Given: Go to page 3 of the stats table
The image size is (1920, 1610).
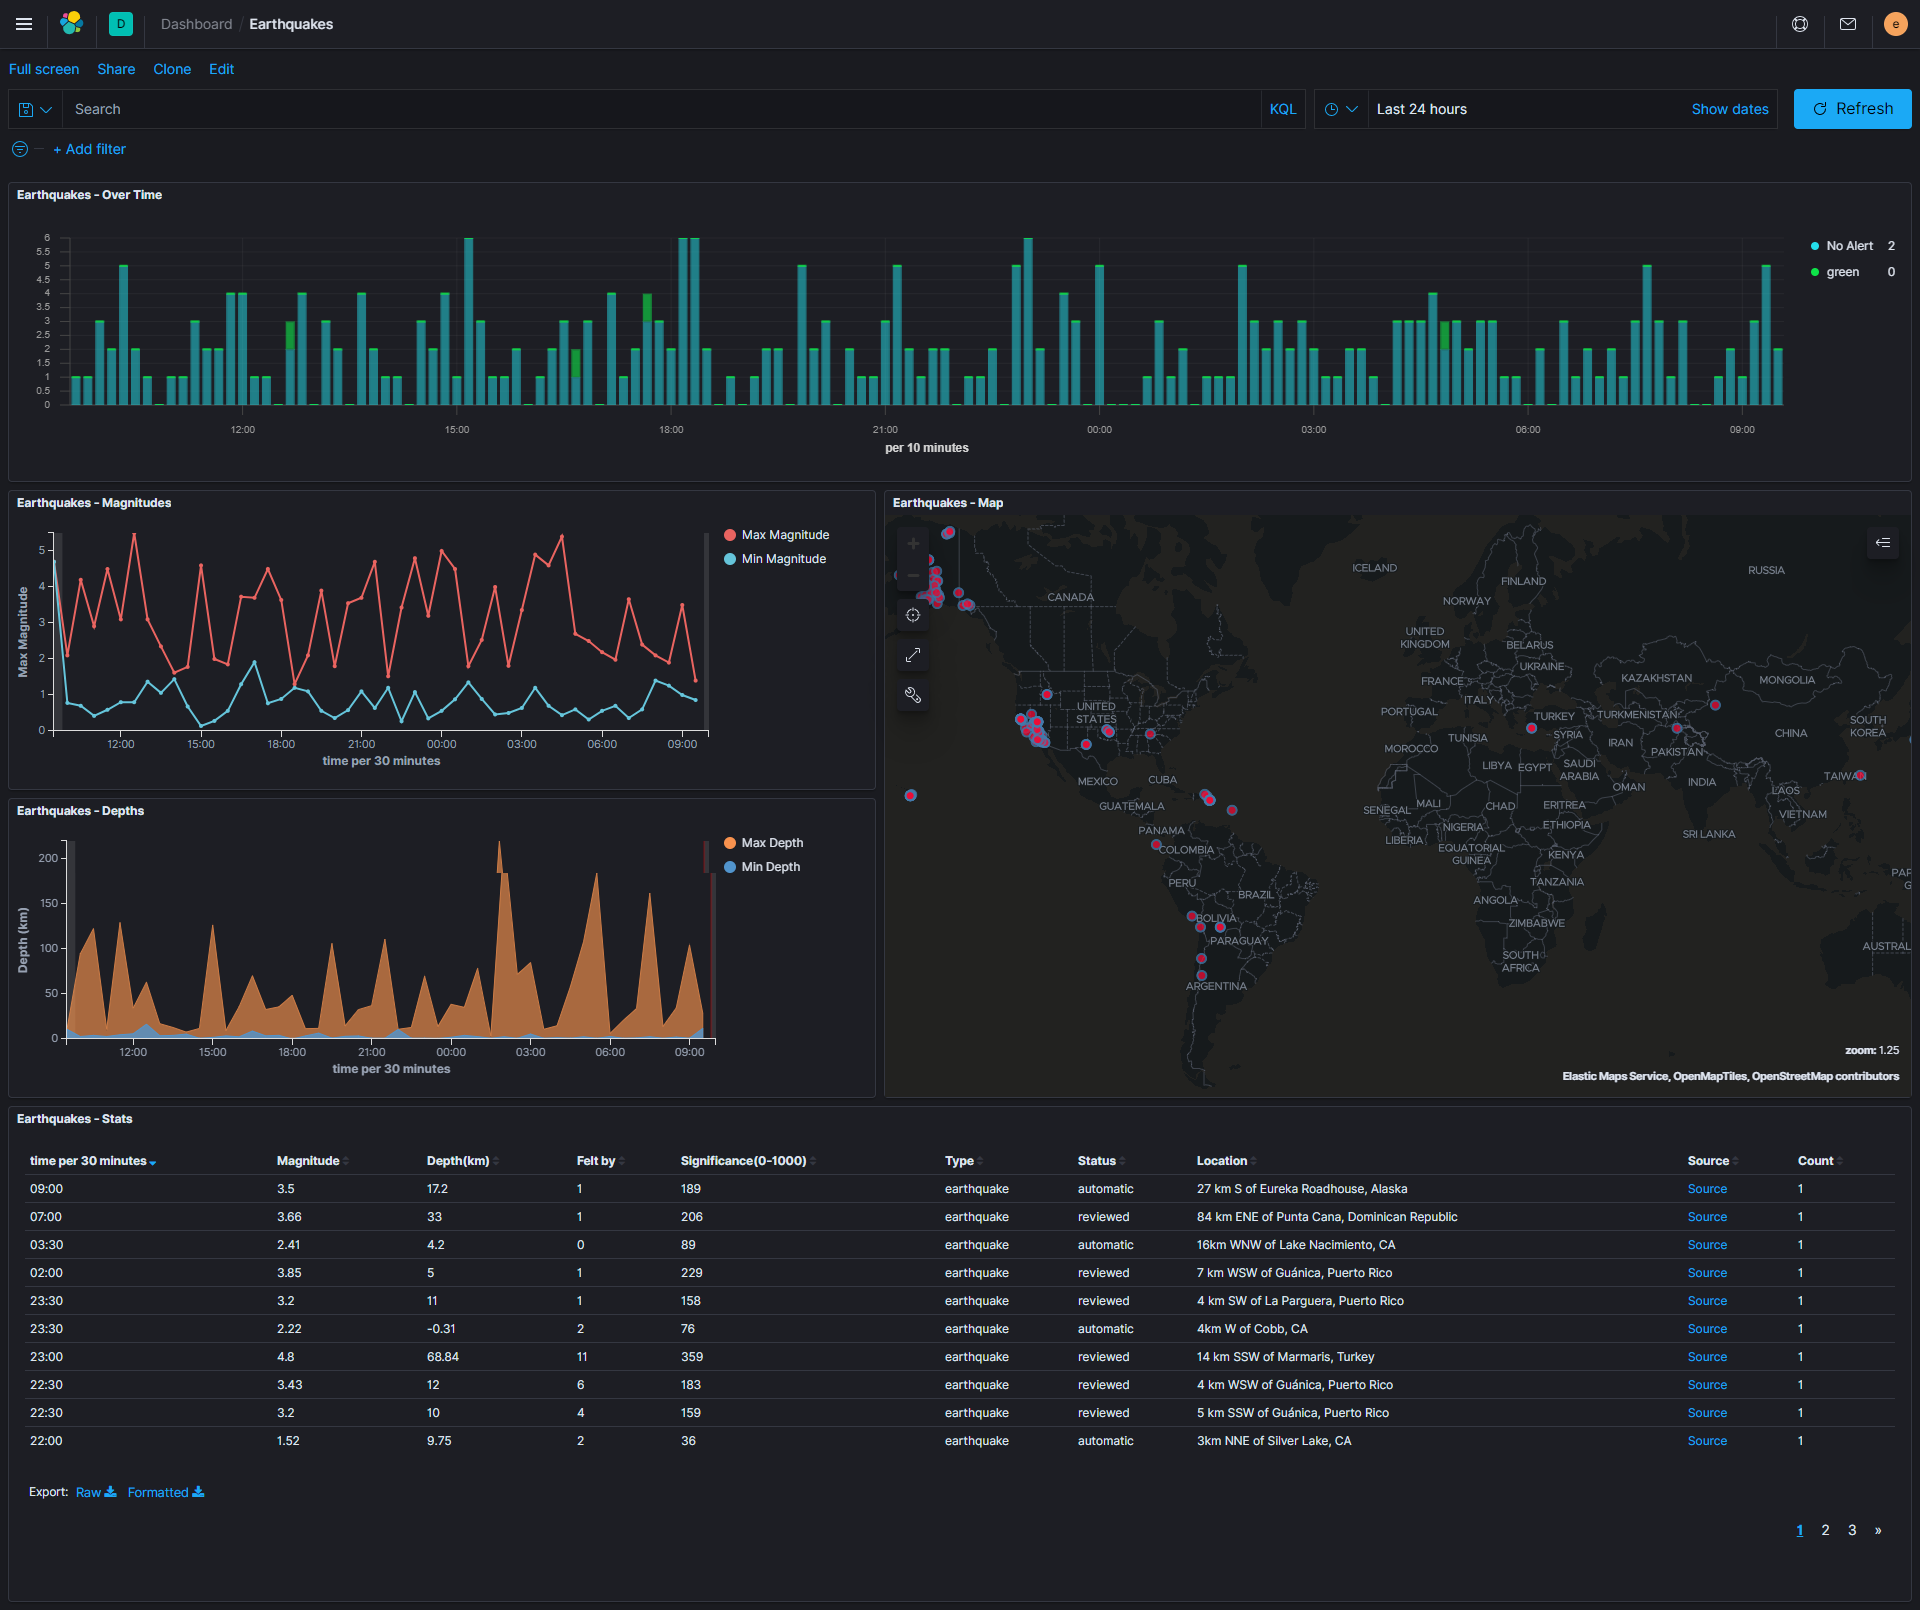Looking at the screenshot, I should 1852,1530.
